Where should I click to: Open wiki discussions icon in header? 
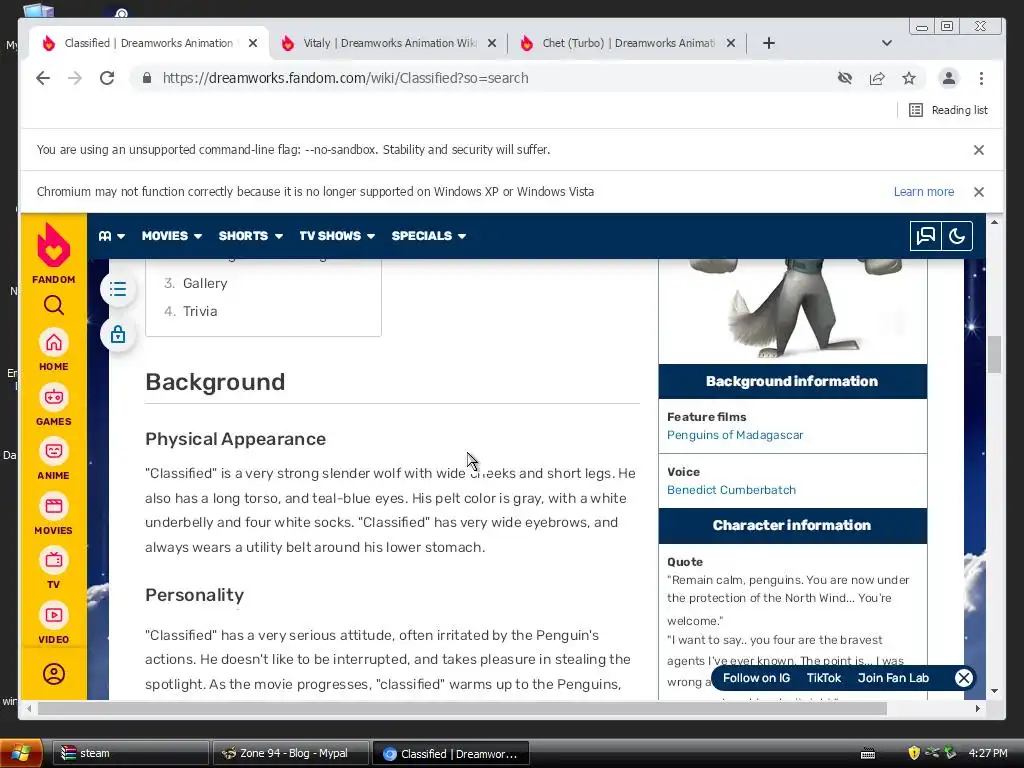[925, 236]
